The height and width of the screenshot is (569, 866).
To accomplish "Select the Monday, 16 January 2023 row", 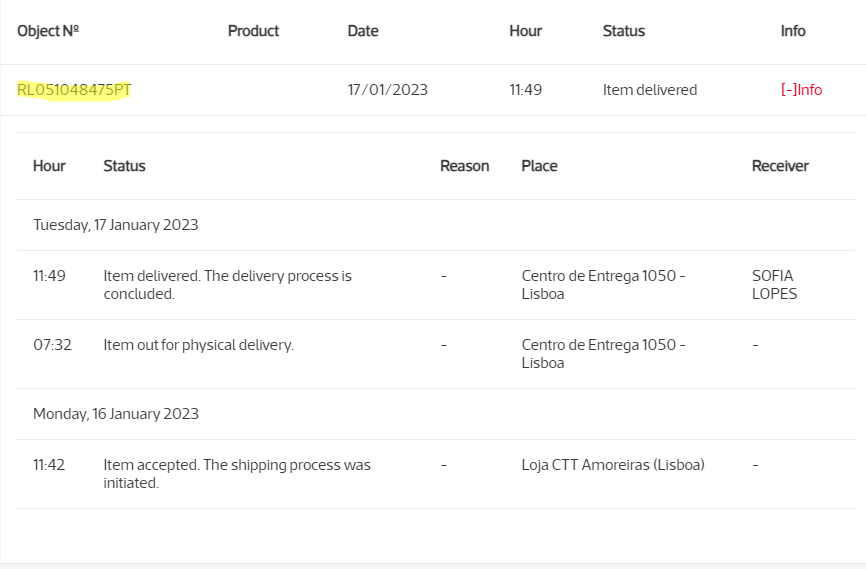I will [116, 414].
